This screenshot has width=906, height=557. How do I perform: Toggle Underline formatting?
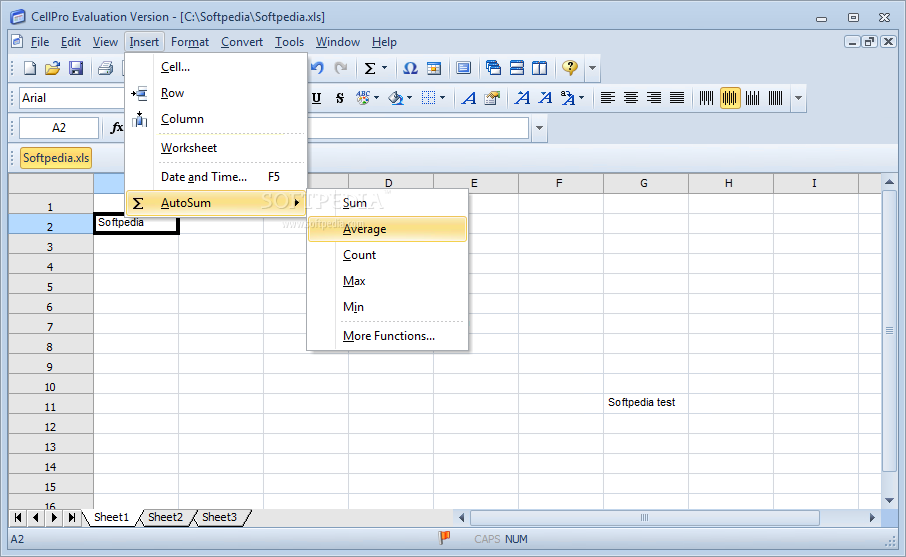316,98
